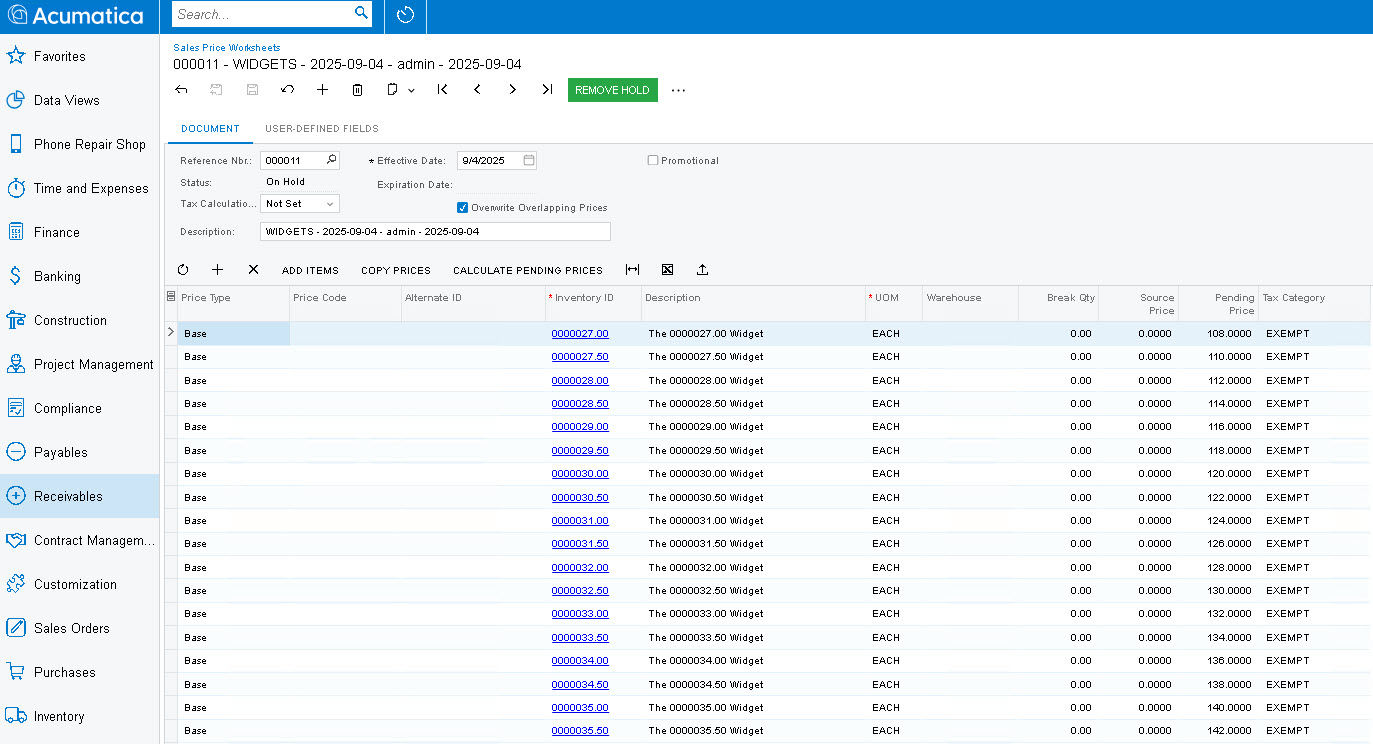
Task: Enable the Promotional checkbox
Action: [x=653, y=160]
